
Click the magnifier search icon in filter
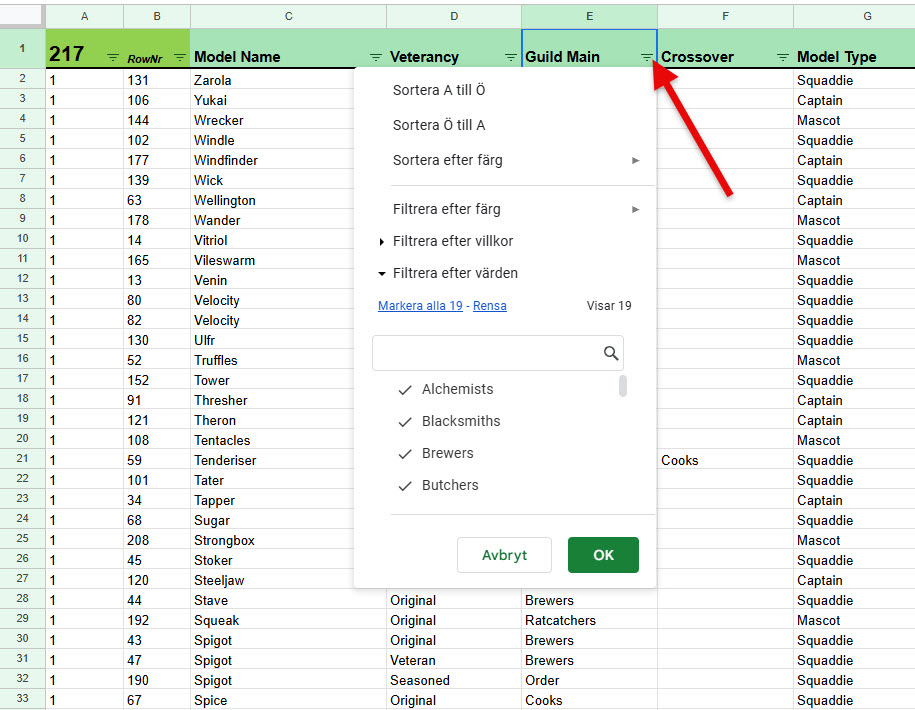610,353
